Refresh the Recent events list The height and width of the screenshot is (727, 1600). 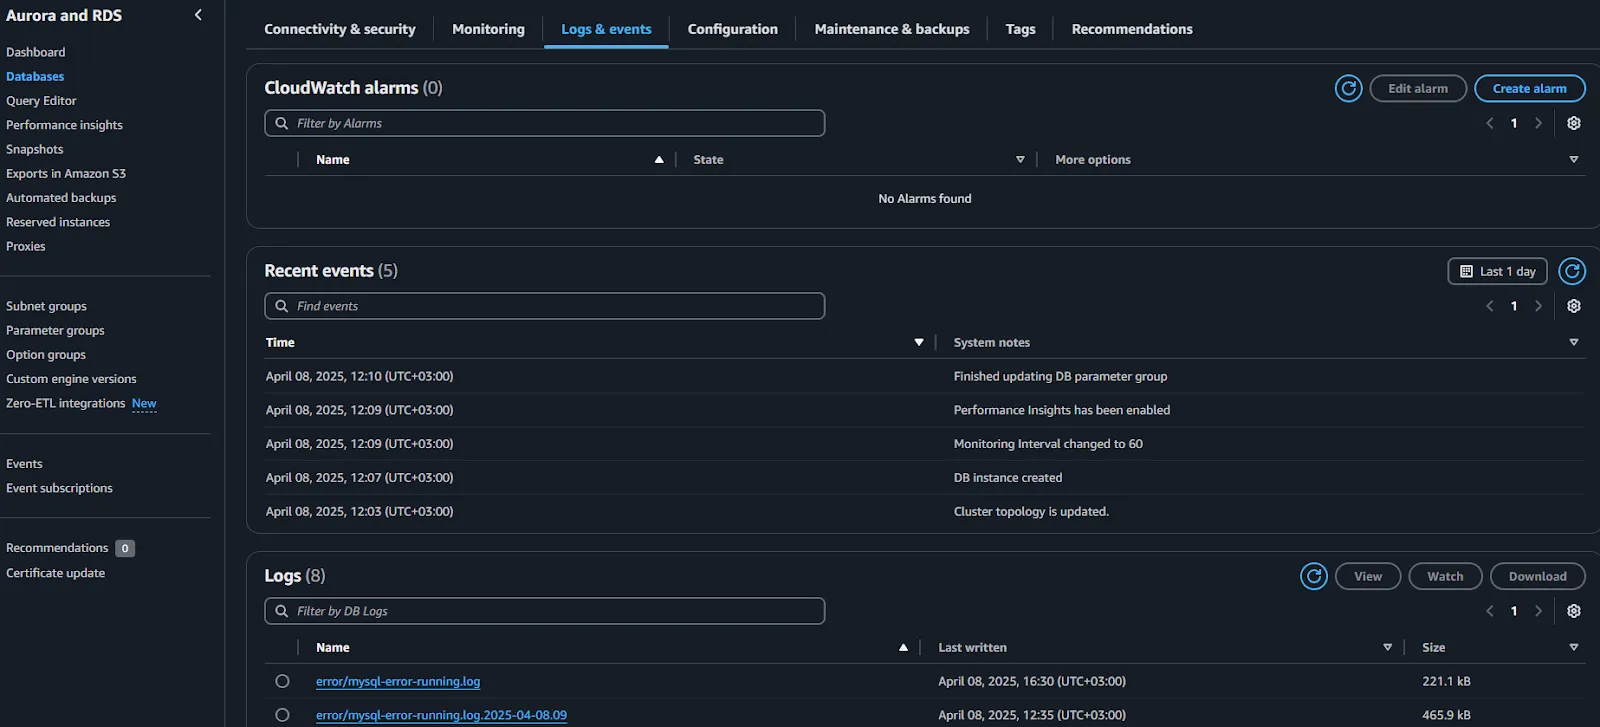[x=1572, y=271]
